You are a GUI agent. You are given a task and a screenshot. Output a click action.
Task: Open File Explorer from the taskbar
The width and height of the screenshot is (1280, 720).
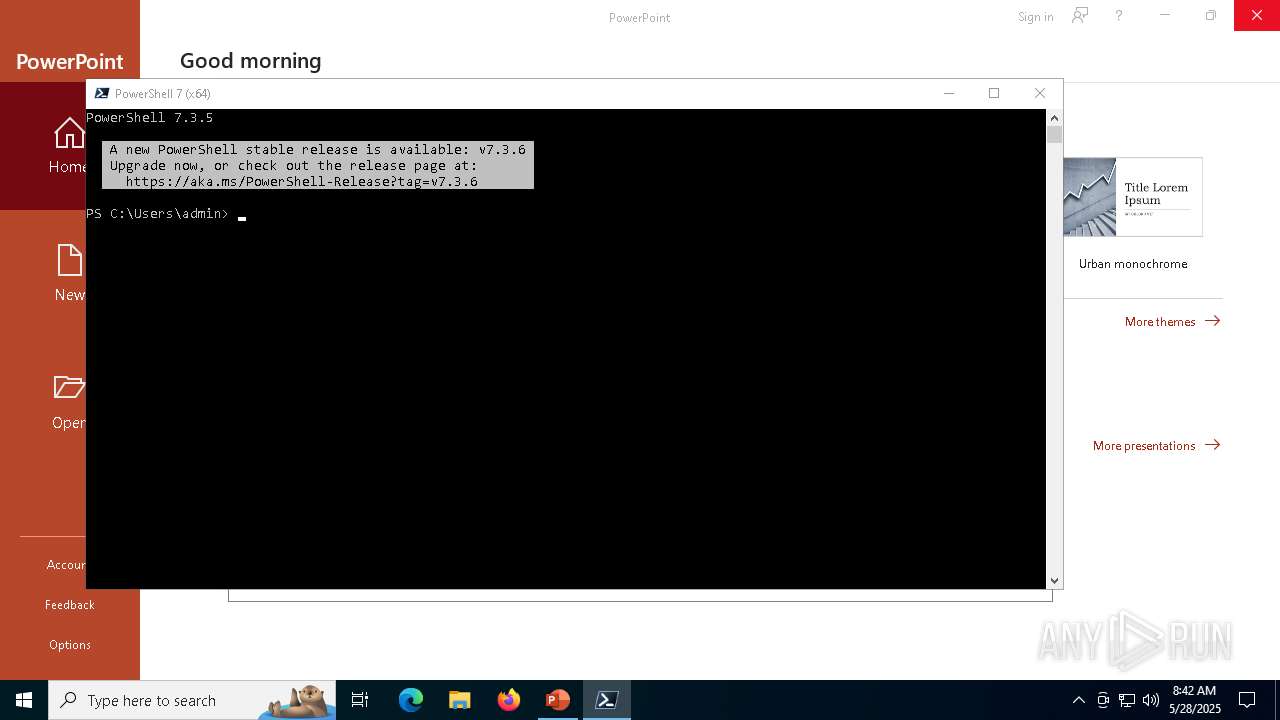pos(460,700)
